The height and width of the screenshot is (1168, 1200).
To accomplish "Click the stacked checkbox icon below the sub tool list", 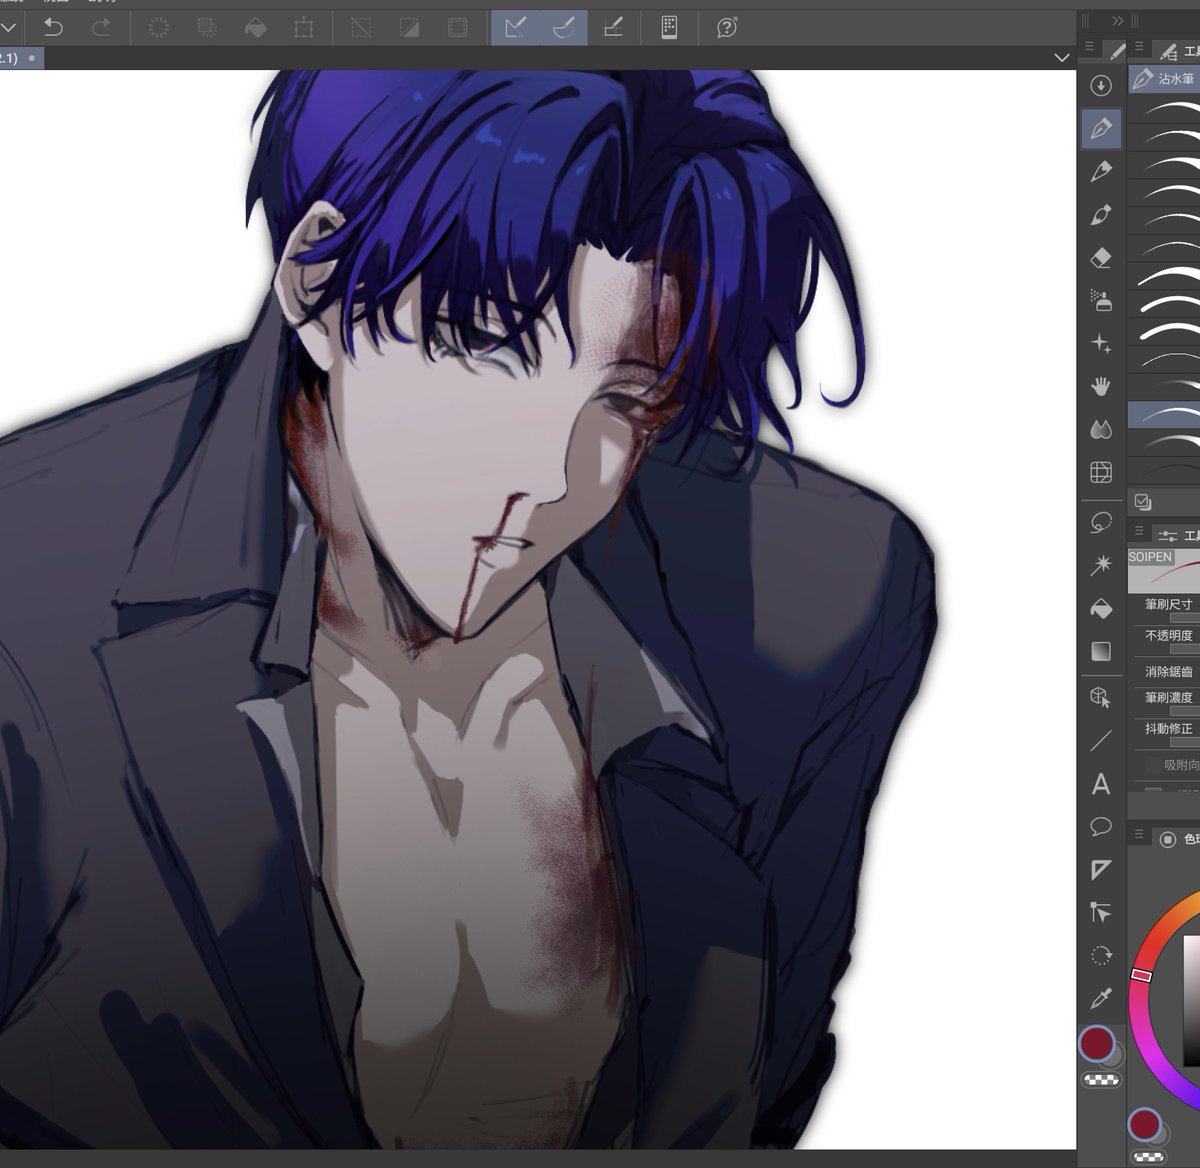I will click(x=1143, y=502).
